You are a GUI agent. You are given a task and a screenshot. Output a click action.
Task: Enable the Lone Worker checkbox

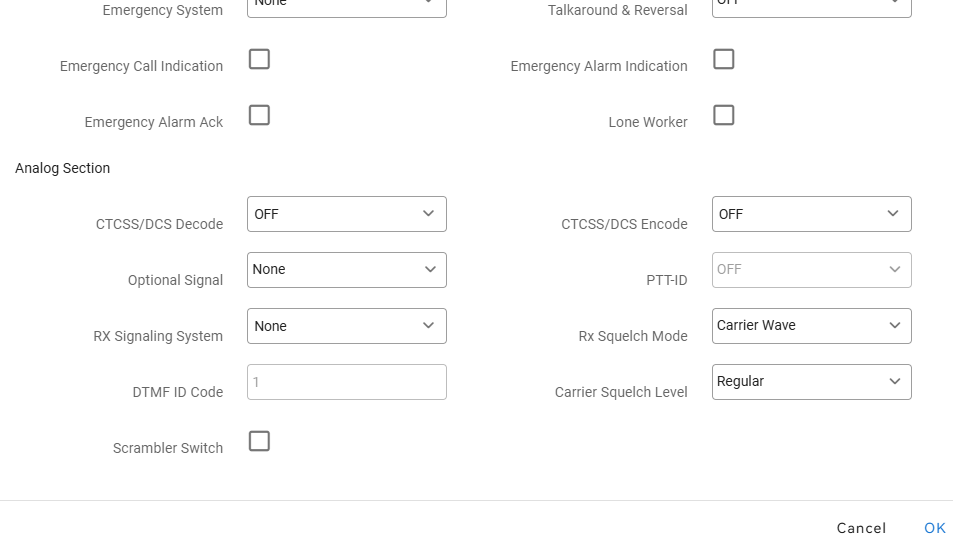tap(724, 115)
